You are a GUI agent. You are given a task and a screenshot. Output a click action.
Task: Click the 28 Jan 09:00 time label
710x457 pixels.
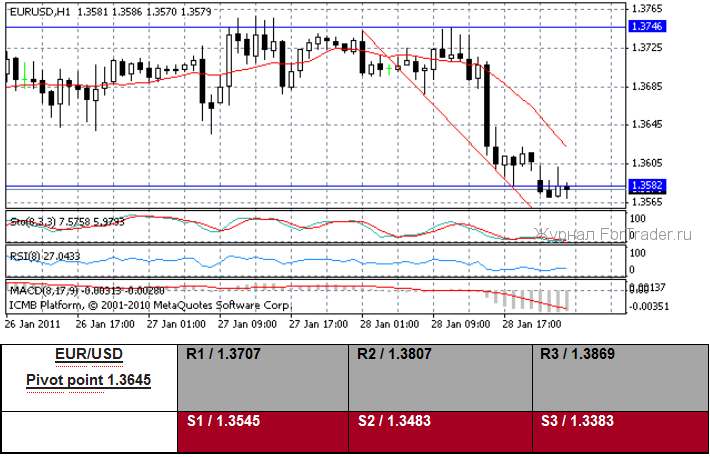coord(461,324)
